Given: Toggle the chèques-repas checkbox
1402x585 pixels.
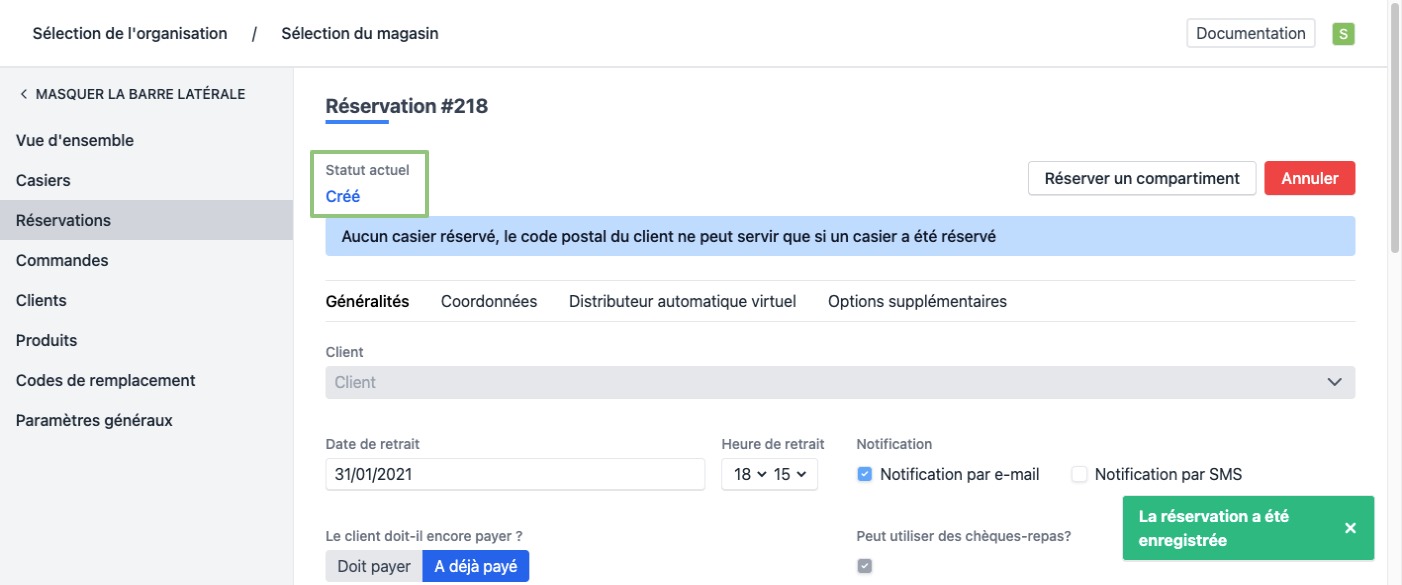Looking at the screenshot, I should pos(865,566).
